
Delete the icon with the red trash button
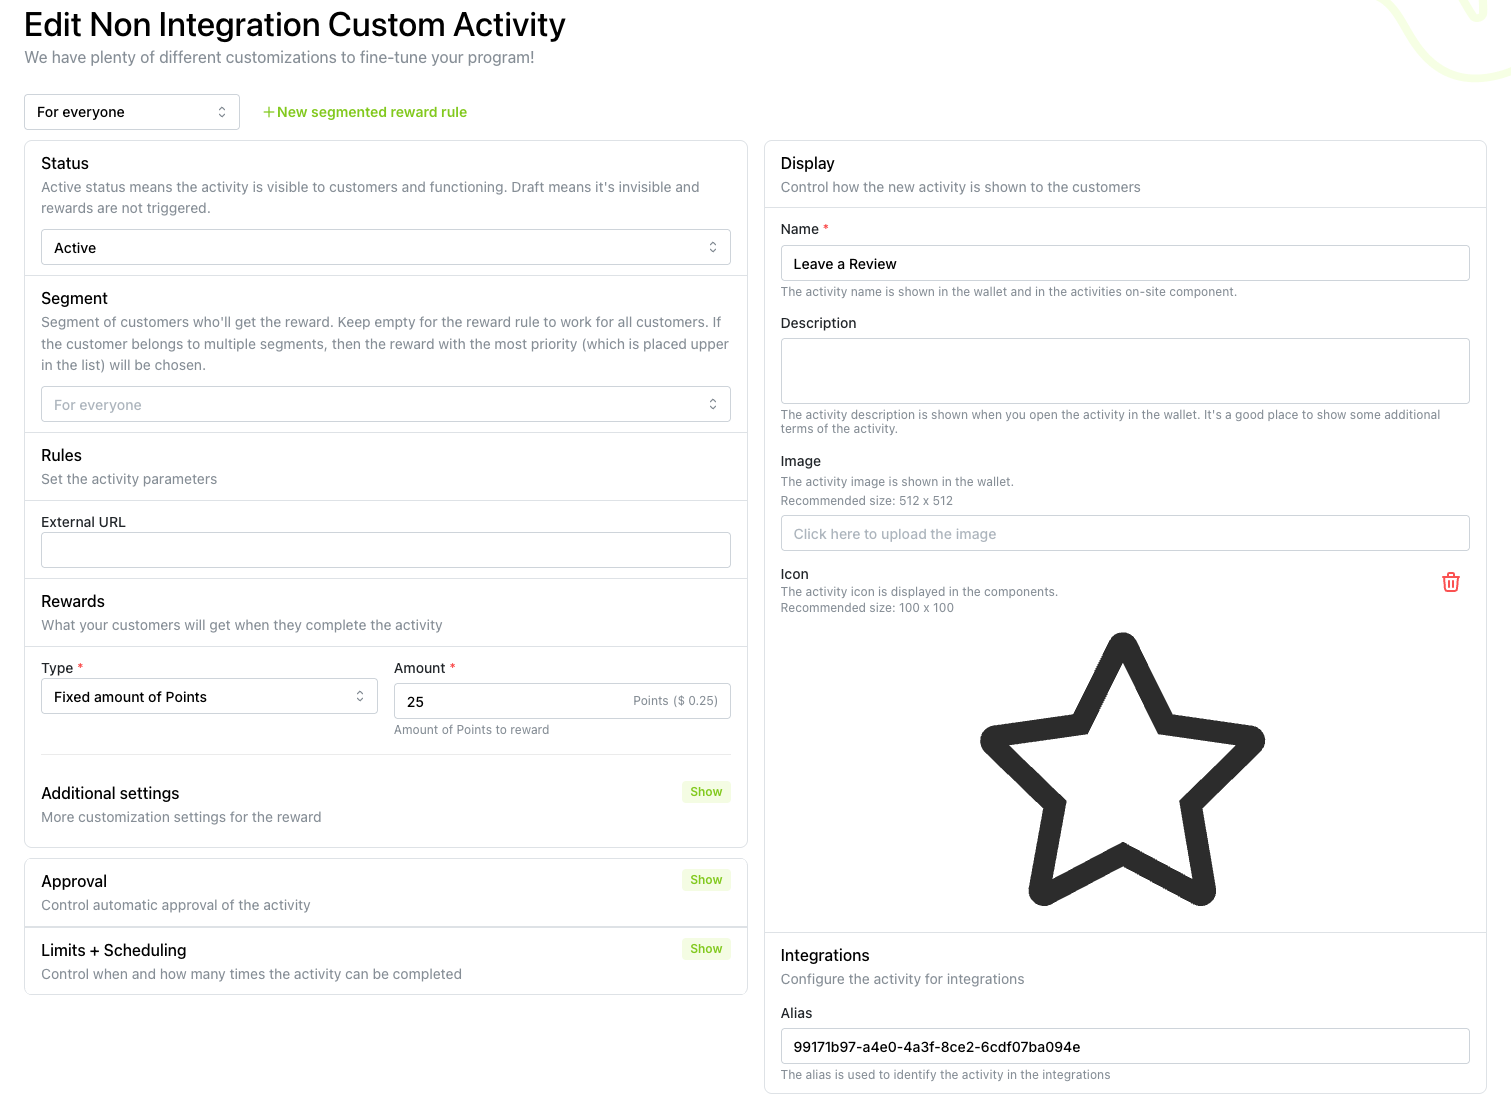pyautogui.click(x=1450, y=582)
